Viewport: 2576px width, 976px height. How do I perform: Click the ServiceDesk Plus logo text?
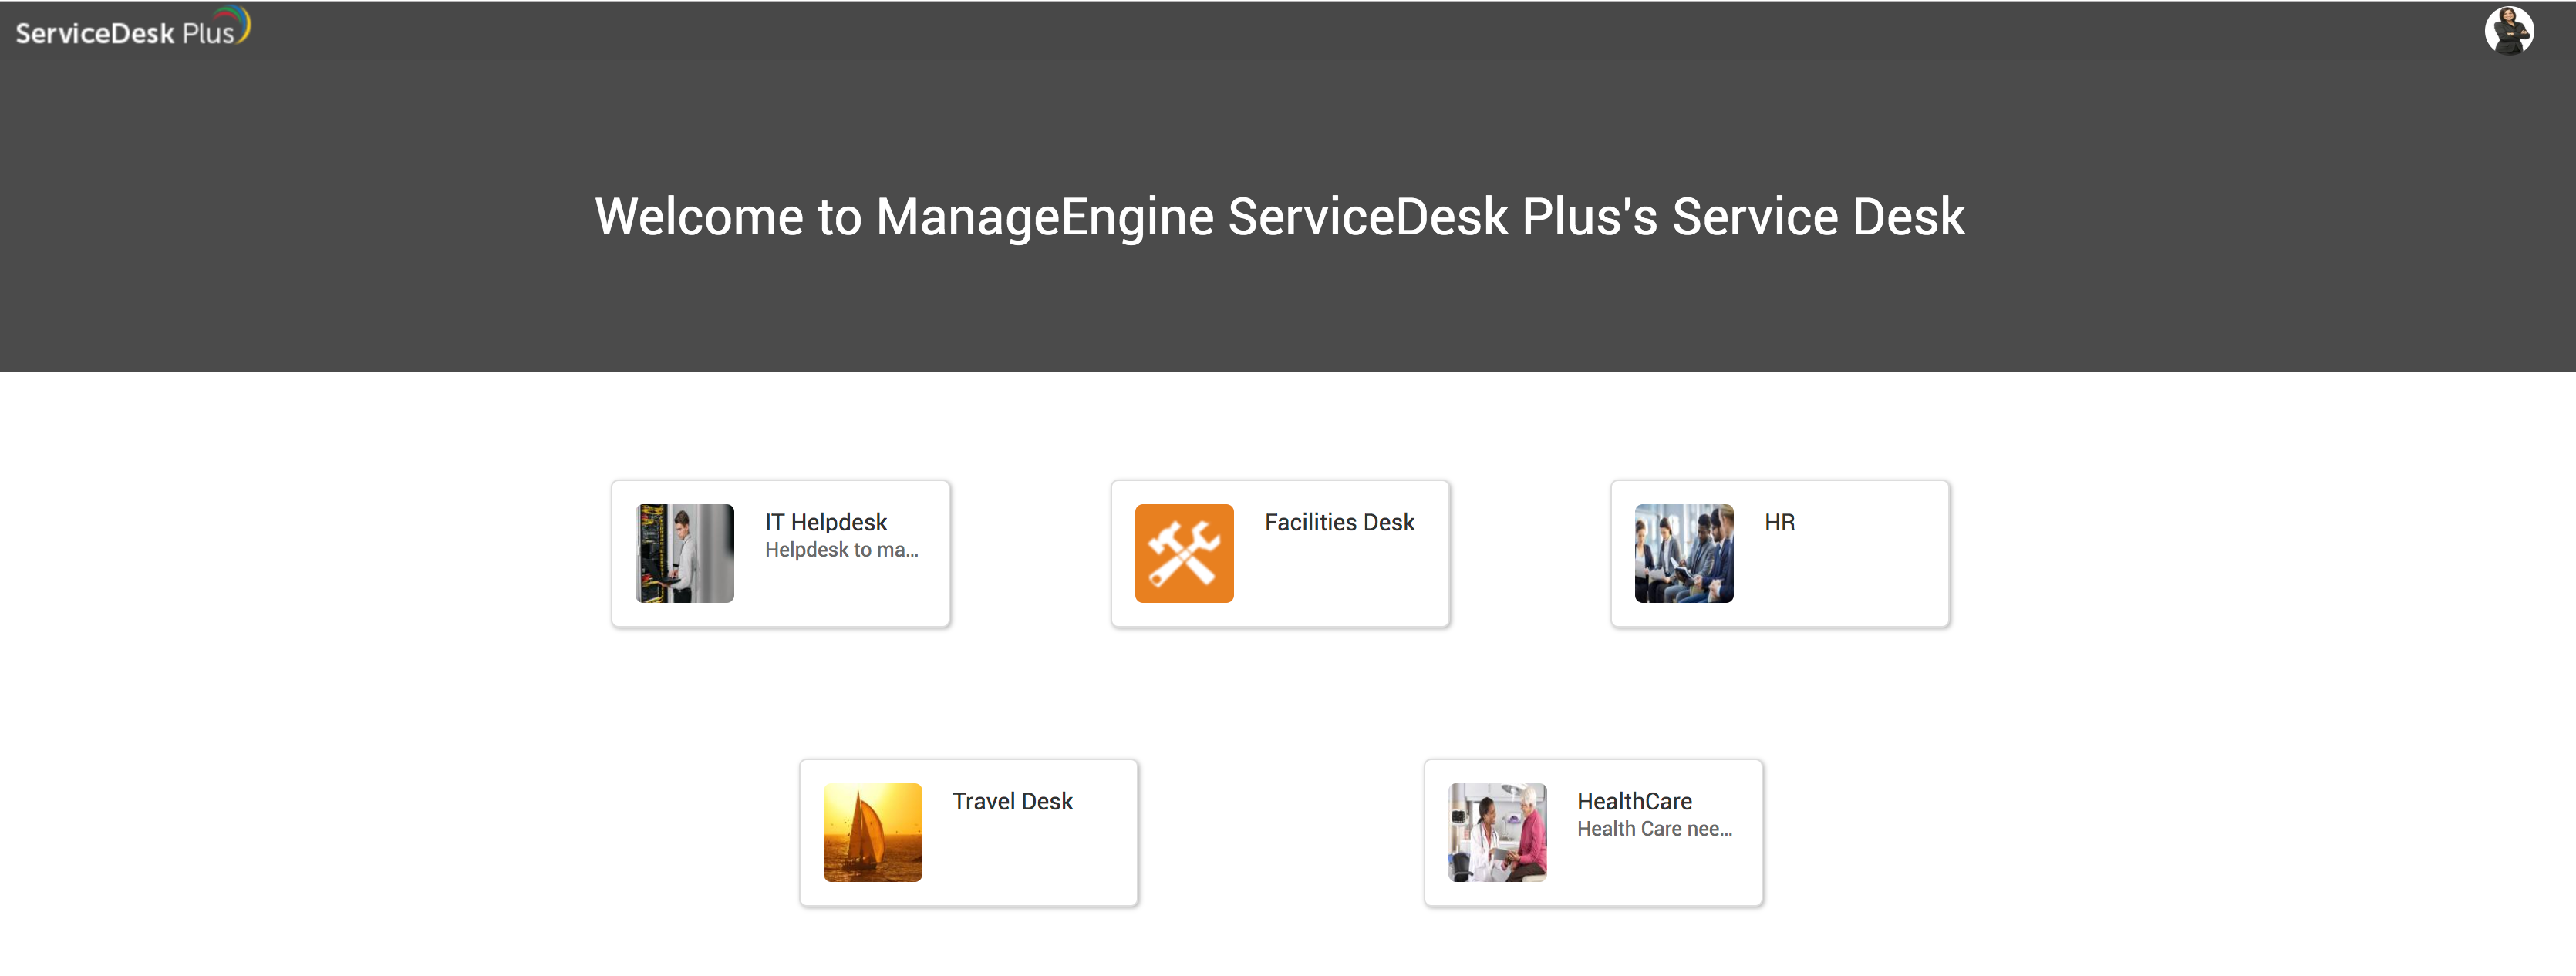coord(124,33)
